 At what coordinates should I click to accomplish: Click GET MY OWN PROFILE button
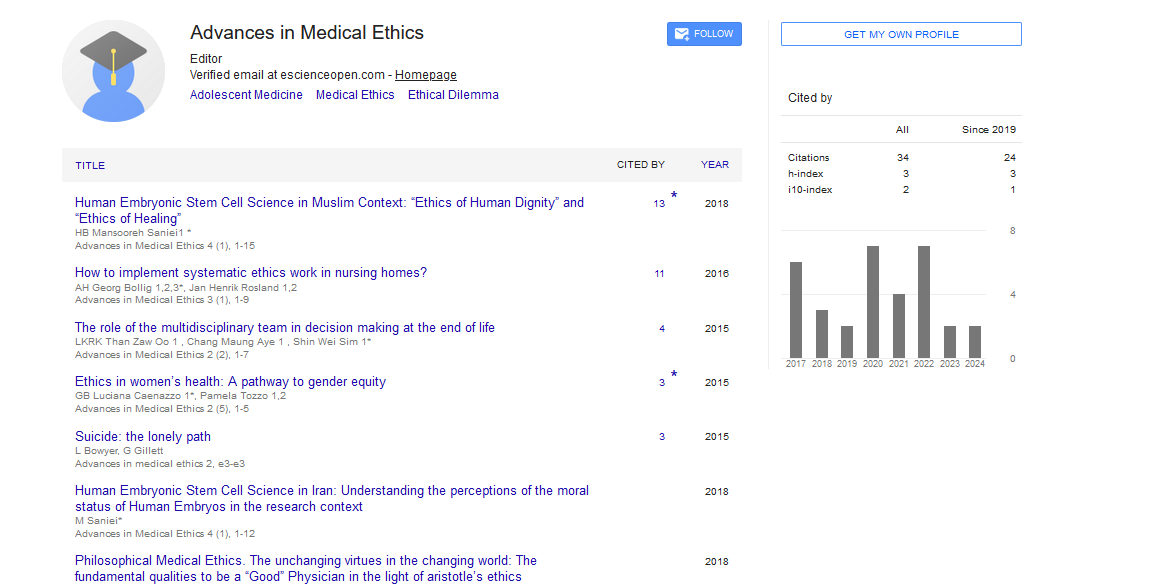[900, 34]
